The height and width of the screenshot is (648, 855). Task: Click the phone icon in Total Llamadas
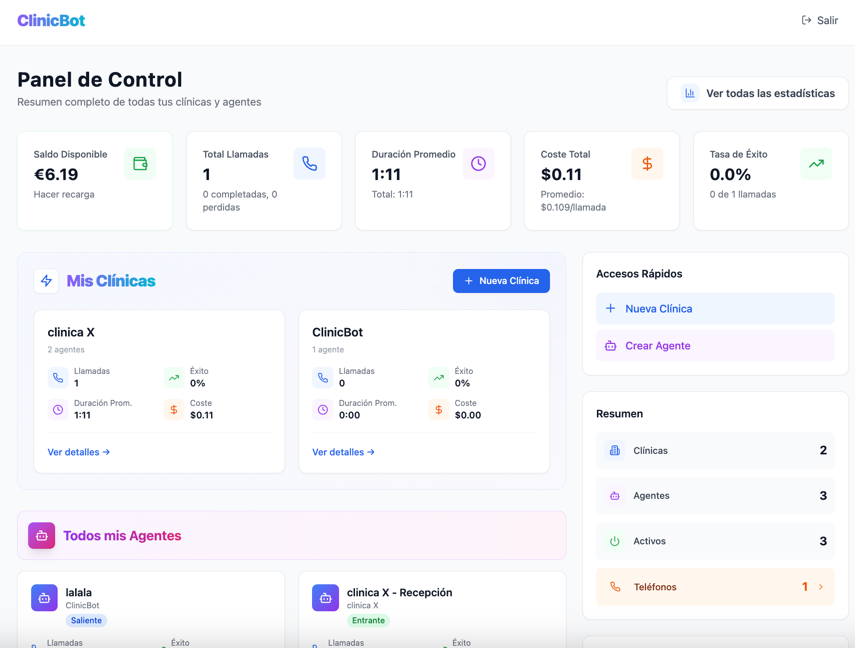(309, 164)
